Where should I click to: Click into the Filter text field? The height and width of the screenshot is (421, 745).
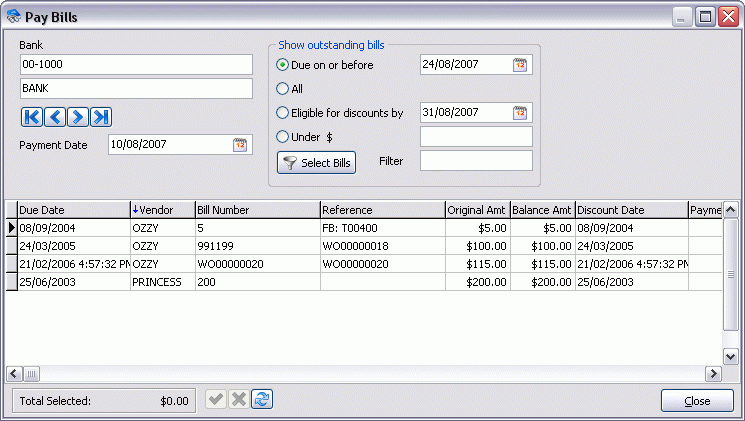pyautogui.click(x=476, y=161)
